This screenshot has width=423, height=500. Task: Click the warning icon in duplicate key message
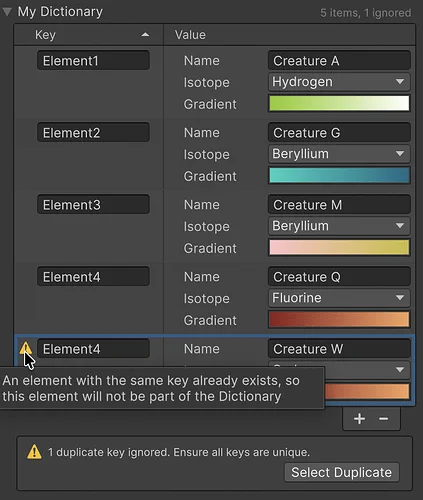(34, 452)
